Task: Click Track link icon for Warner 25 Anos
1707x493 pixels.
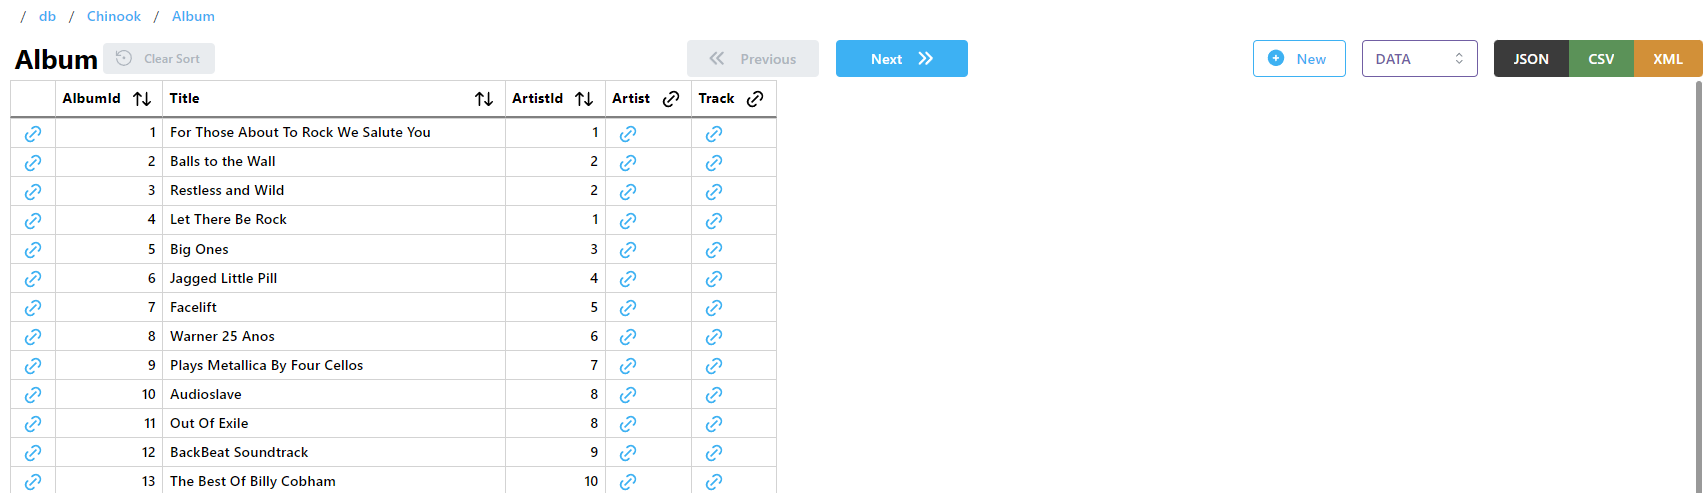Action: (x=714, y=336)
